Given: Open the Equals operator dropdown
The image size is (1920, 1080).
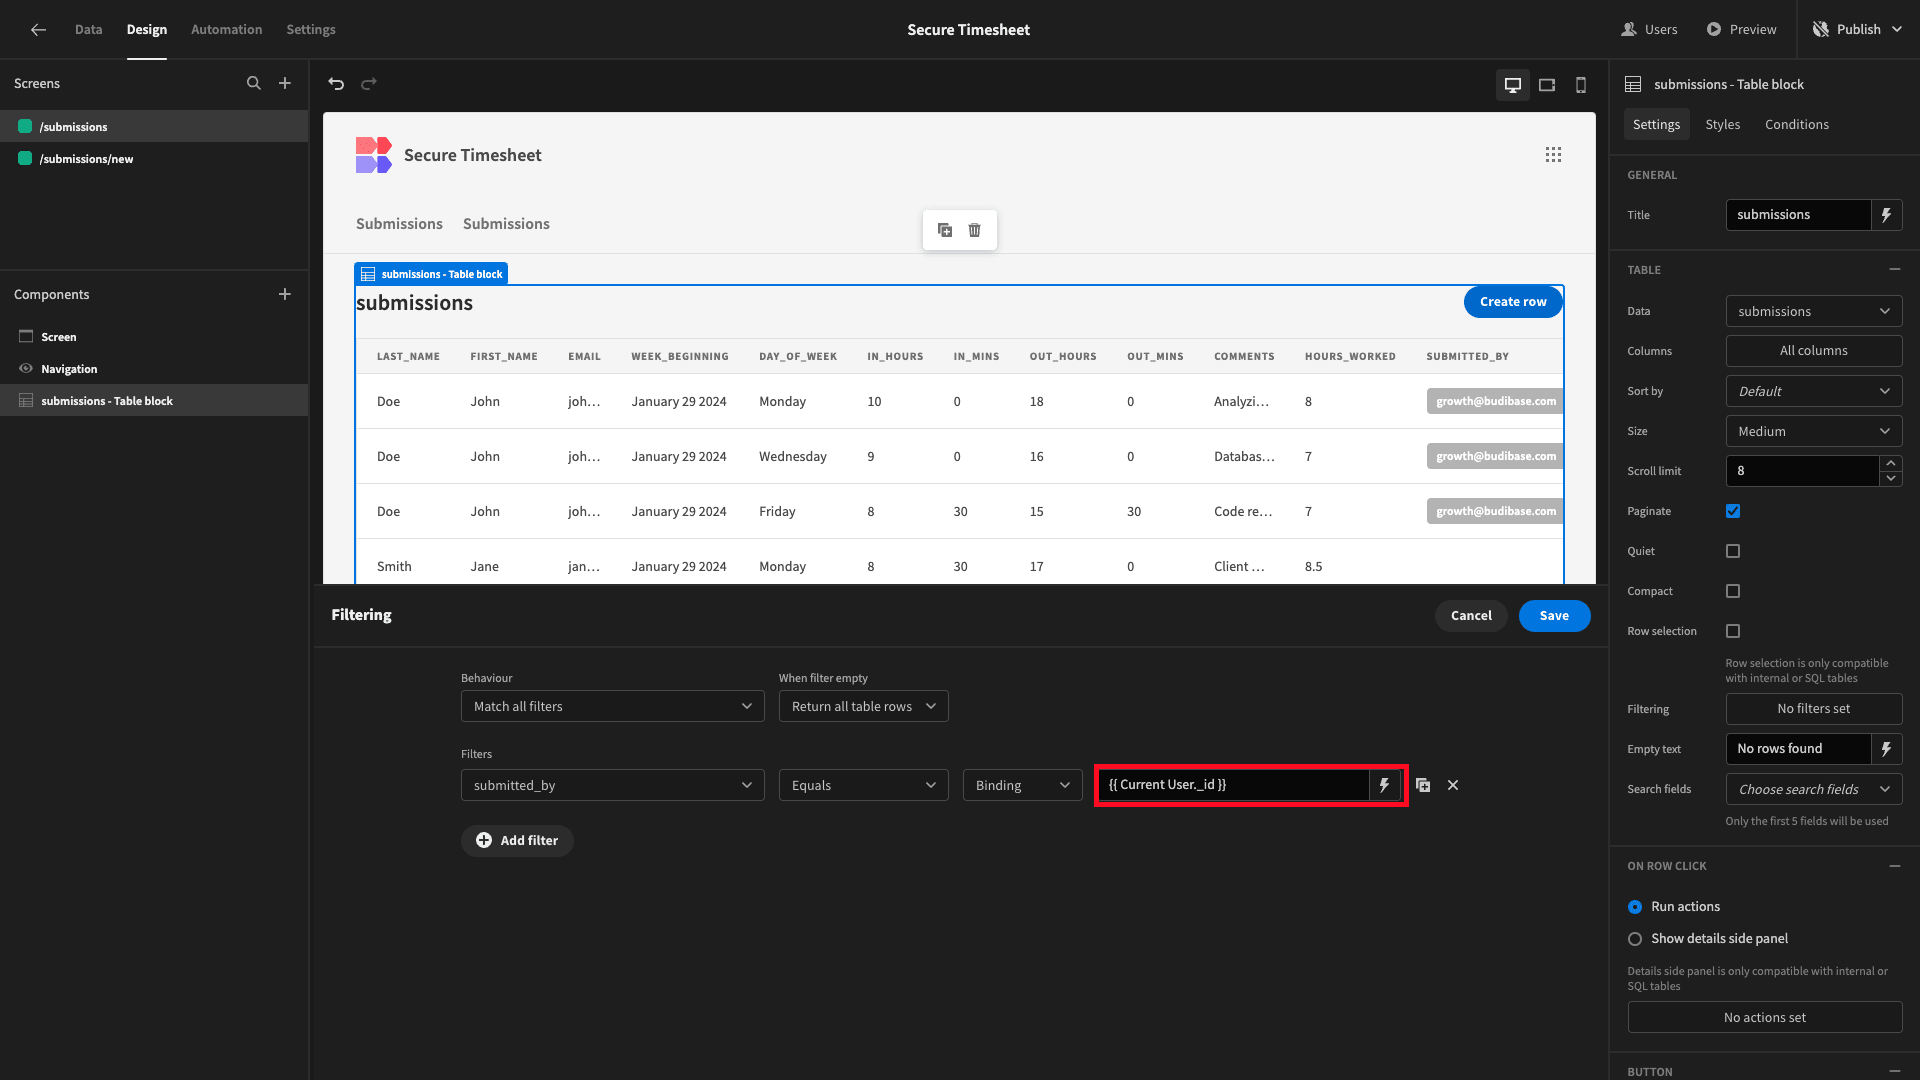Looking at the screenshot, I should click(863, 785).
